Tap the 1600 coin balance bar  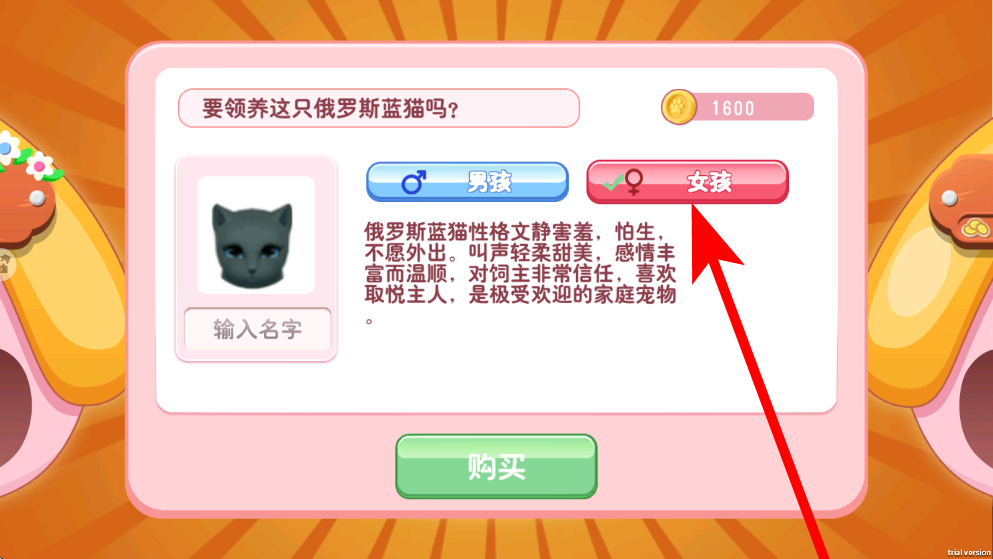pos(738,107)
